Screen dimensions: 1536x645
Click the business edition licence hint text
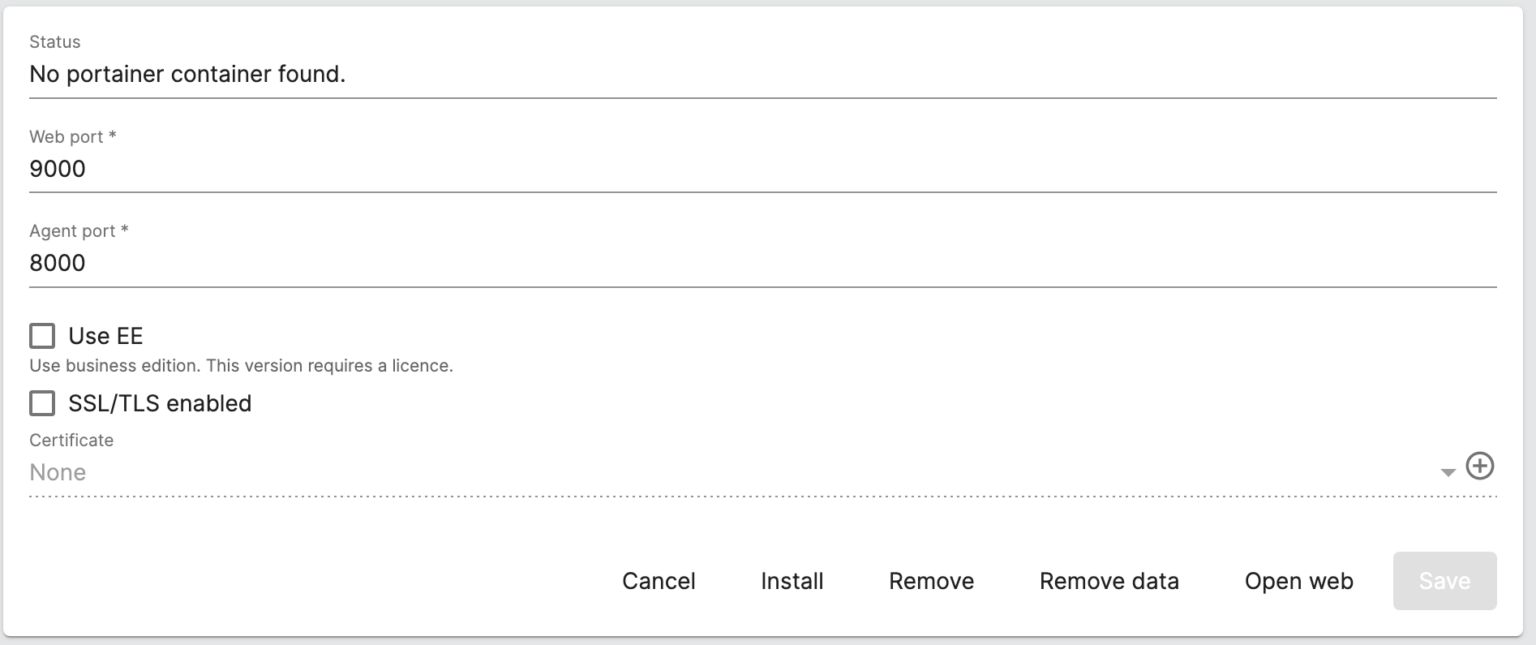pyautogui.click(x=241, y=366)
